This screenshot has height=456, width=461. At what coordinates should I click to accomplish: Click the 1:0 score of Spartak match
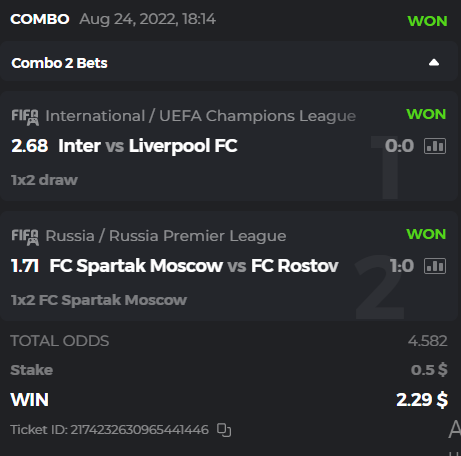(402, 266)
